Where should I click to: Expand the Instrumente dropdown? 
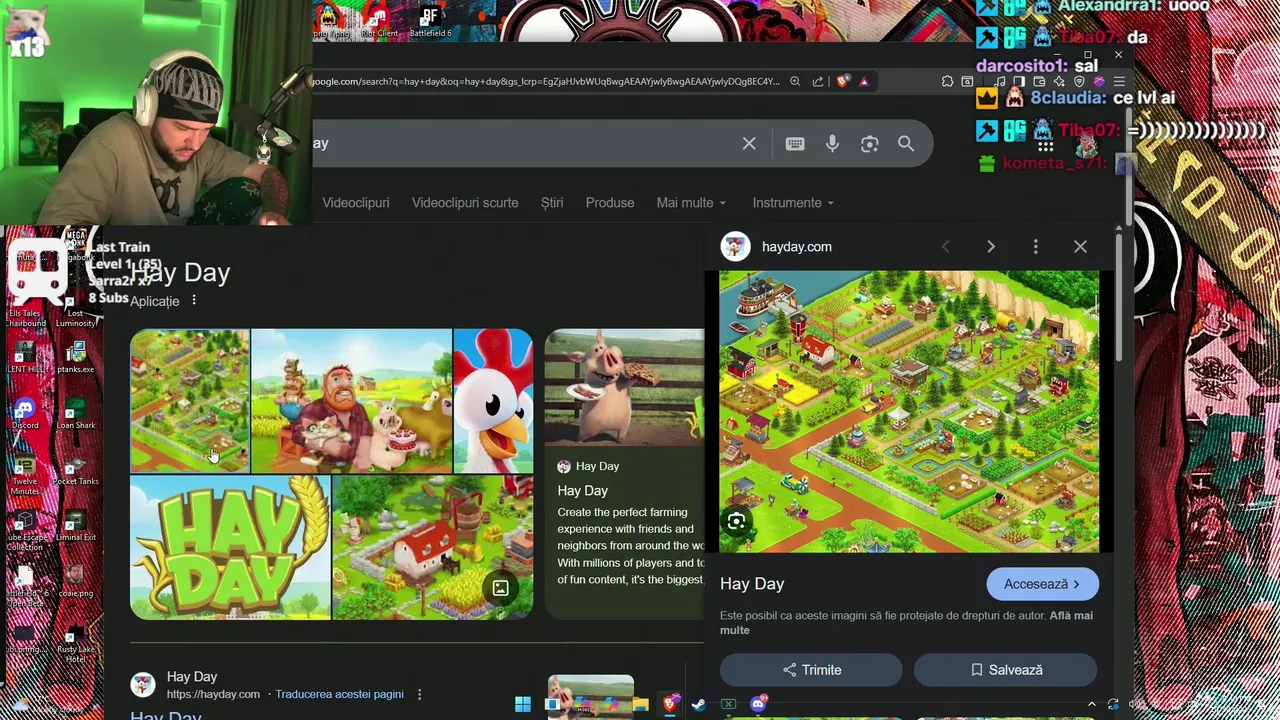pyautogui.click(x=793, y=203)
